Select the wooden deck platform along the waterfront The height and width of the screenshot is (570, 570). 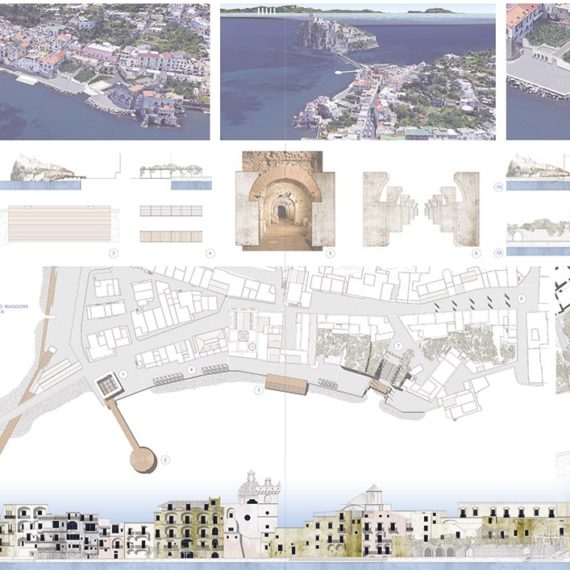[x=287, y=385]
